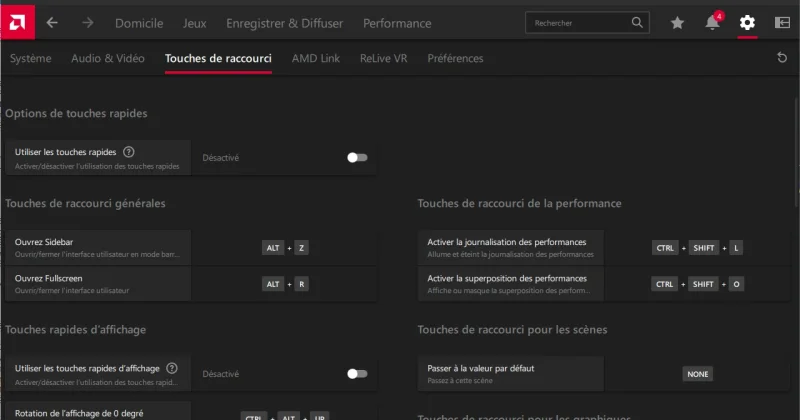Click Touches de raccourci générales heading
Image resolution: width=800 pixels, height=420 pixels.
pos(85,203)
